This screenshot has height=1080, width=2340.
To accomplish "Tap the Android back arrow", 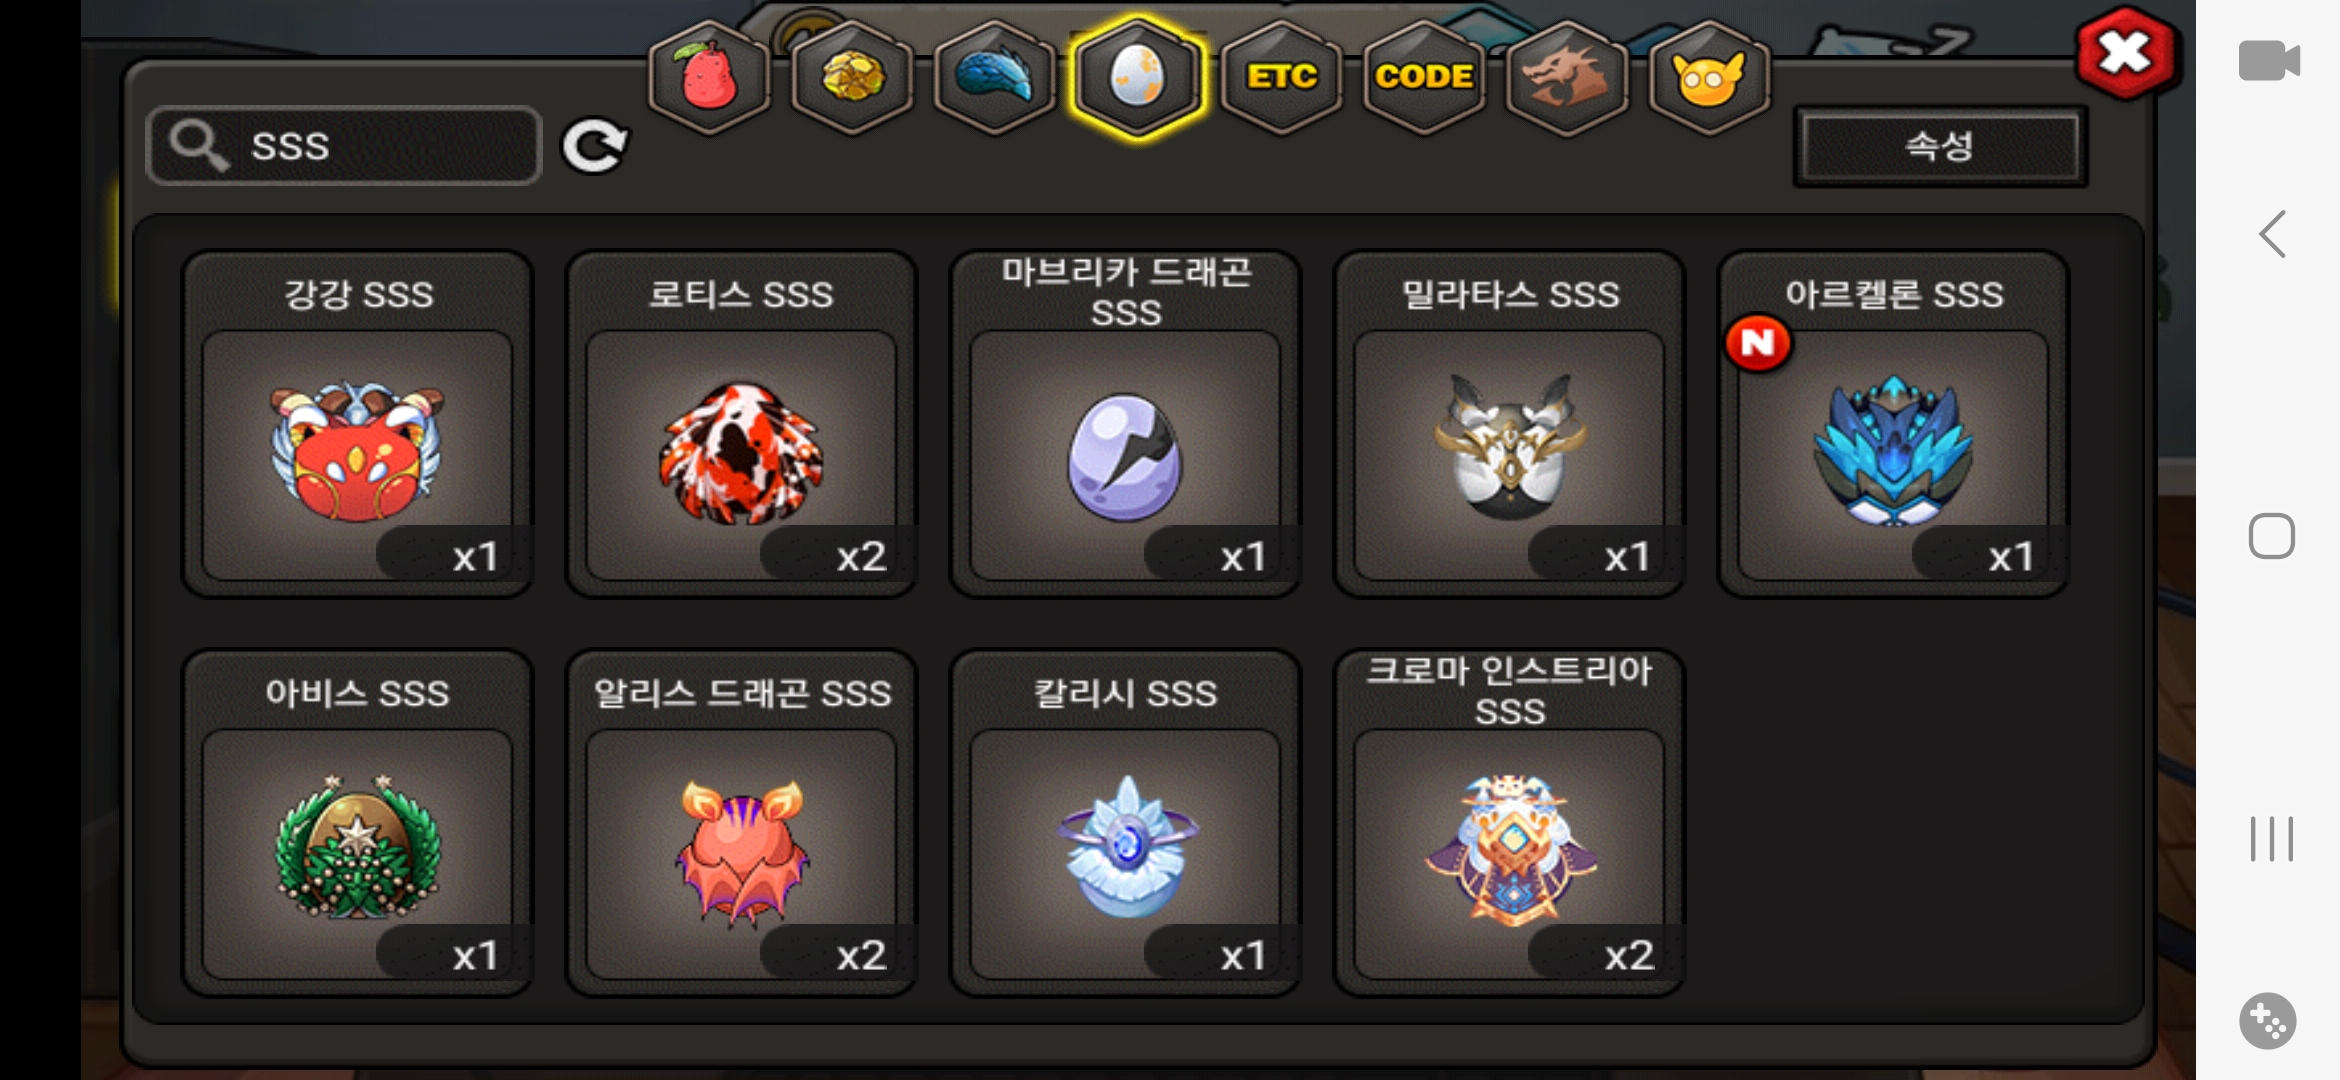I will [2272, 235].
